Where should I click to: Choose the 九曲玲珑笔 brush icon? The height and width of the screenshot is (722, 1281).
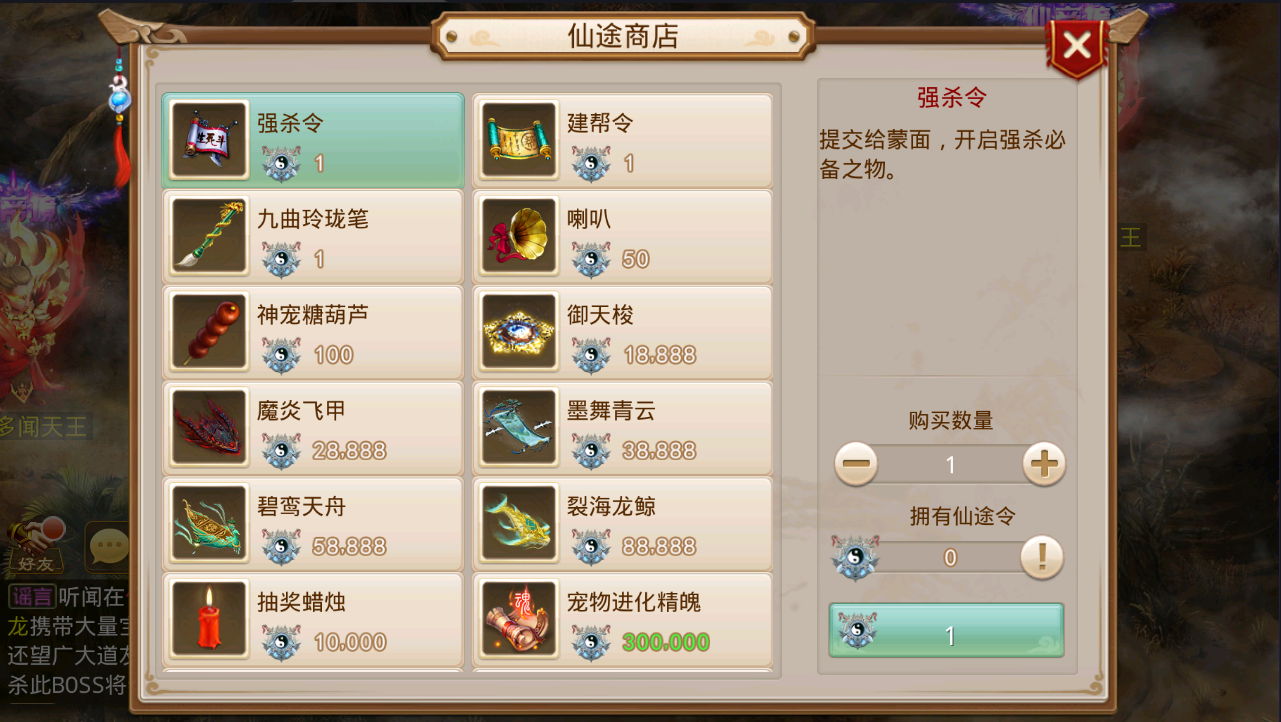209,236
